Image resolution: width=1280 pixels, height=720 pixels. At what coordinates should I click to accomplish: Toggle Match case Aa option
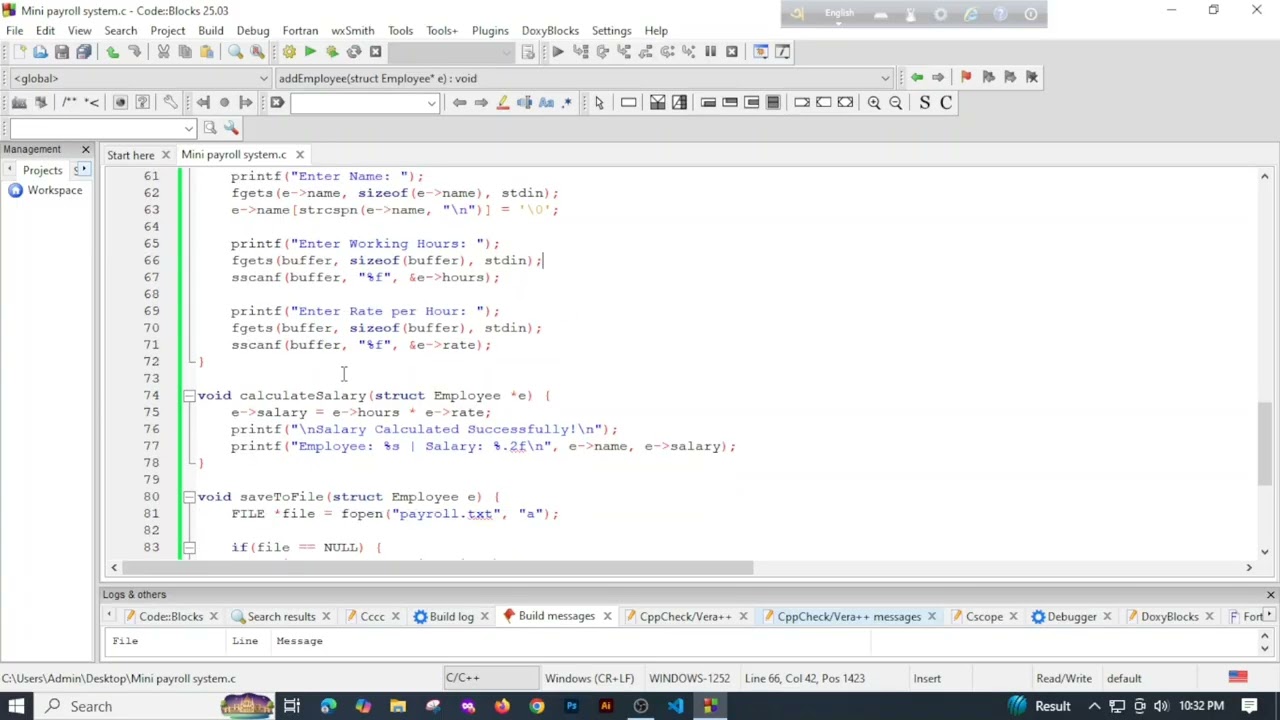(546, 102)
